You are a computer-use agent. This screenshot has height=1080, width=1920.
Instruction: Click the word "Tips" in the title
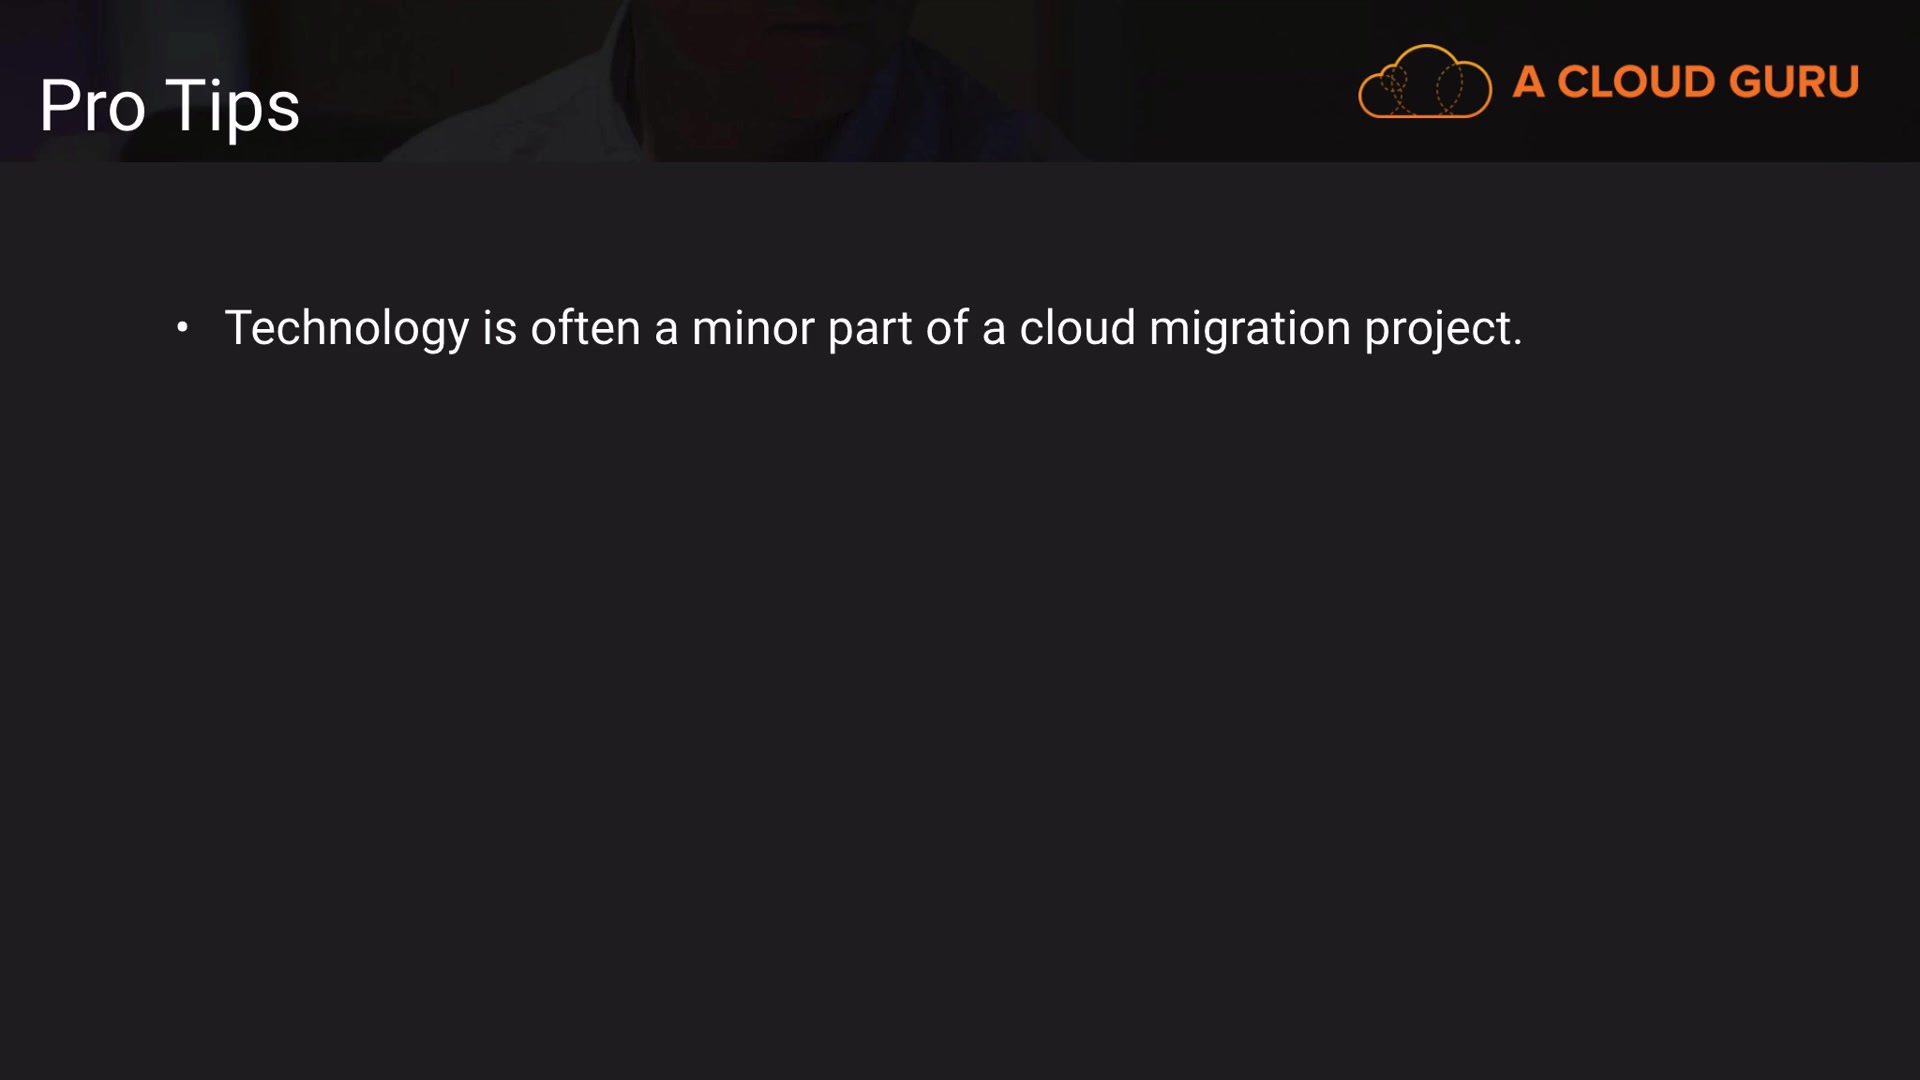click(232, 105)
